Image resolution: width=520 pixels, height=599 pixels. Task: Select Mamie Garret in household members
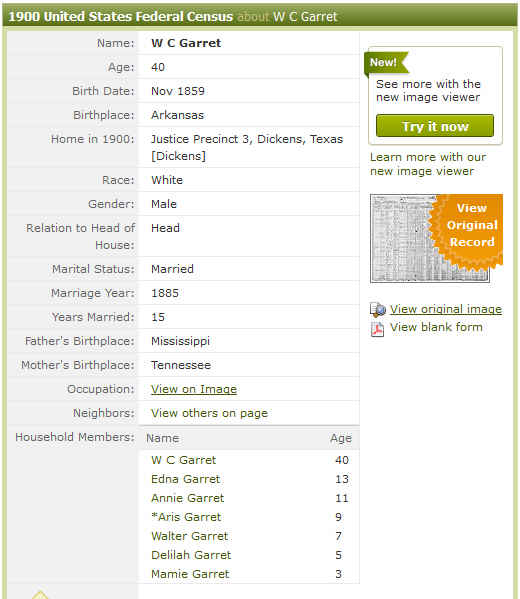point(190,574)
